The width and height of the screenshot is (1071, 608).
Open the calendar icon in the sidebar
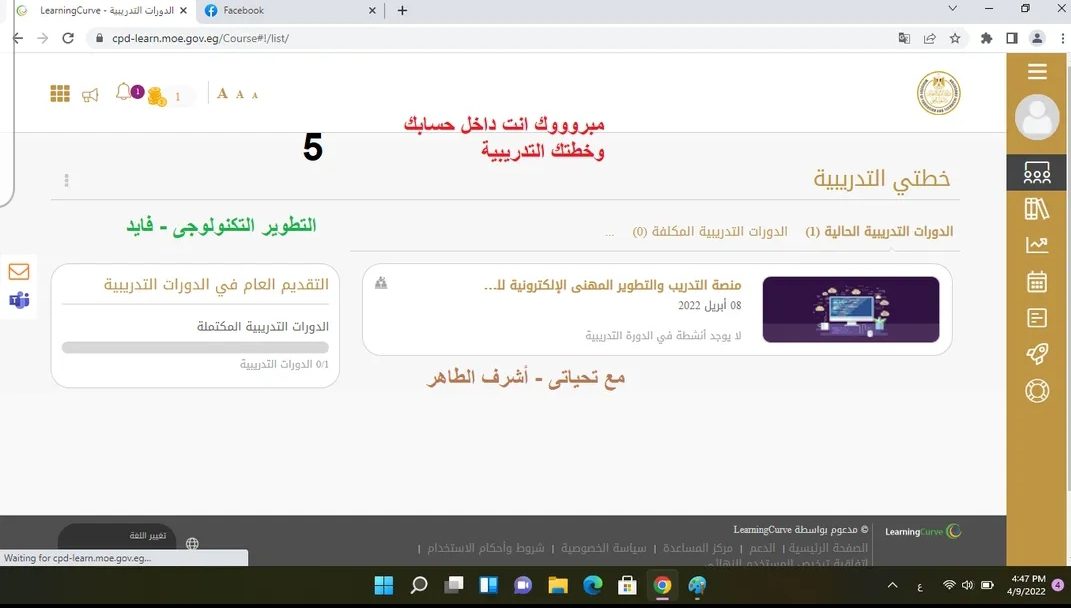point(1036,281)
